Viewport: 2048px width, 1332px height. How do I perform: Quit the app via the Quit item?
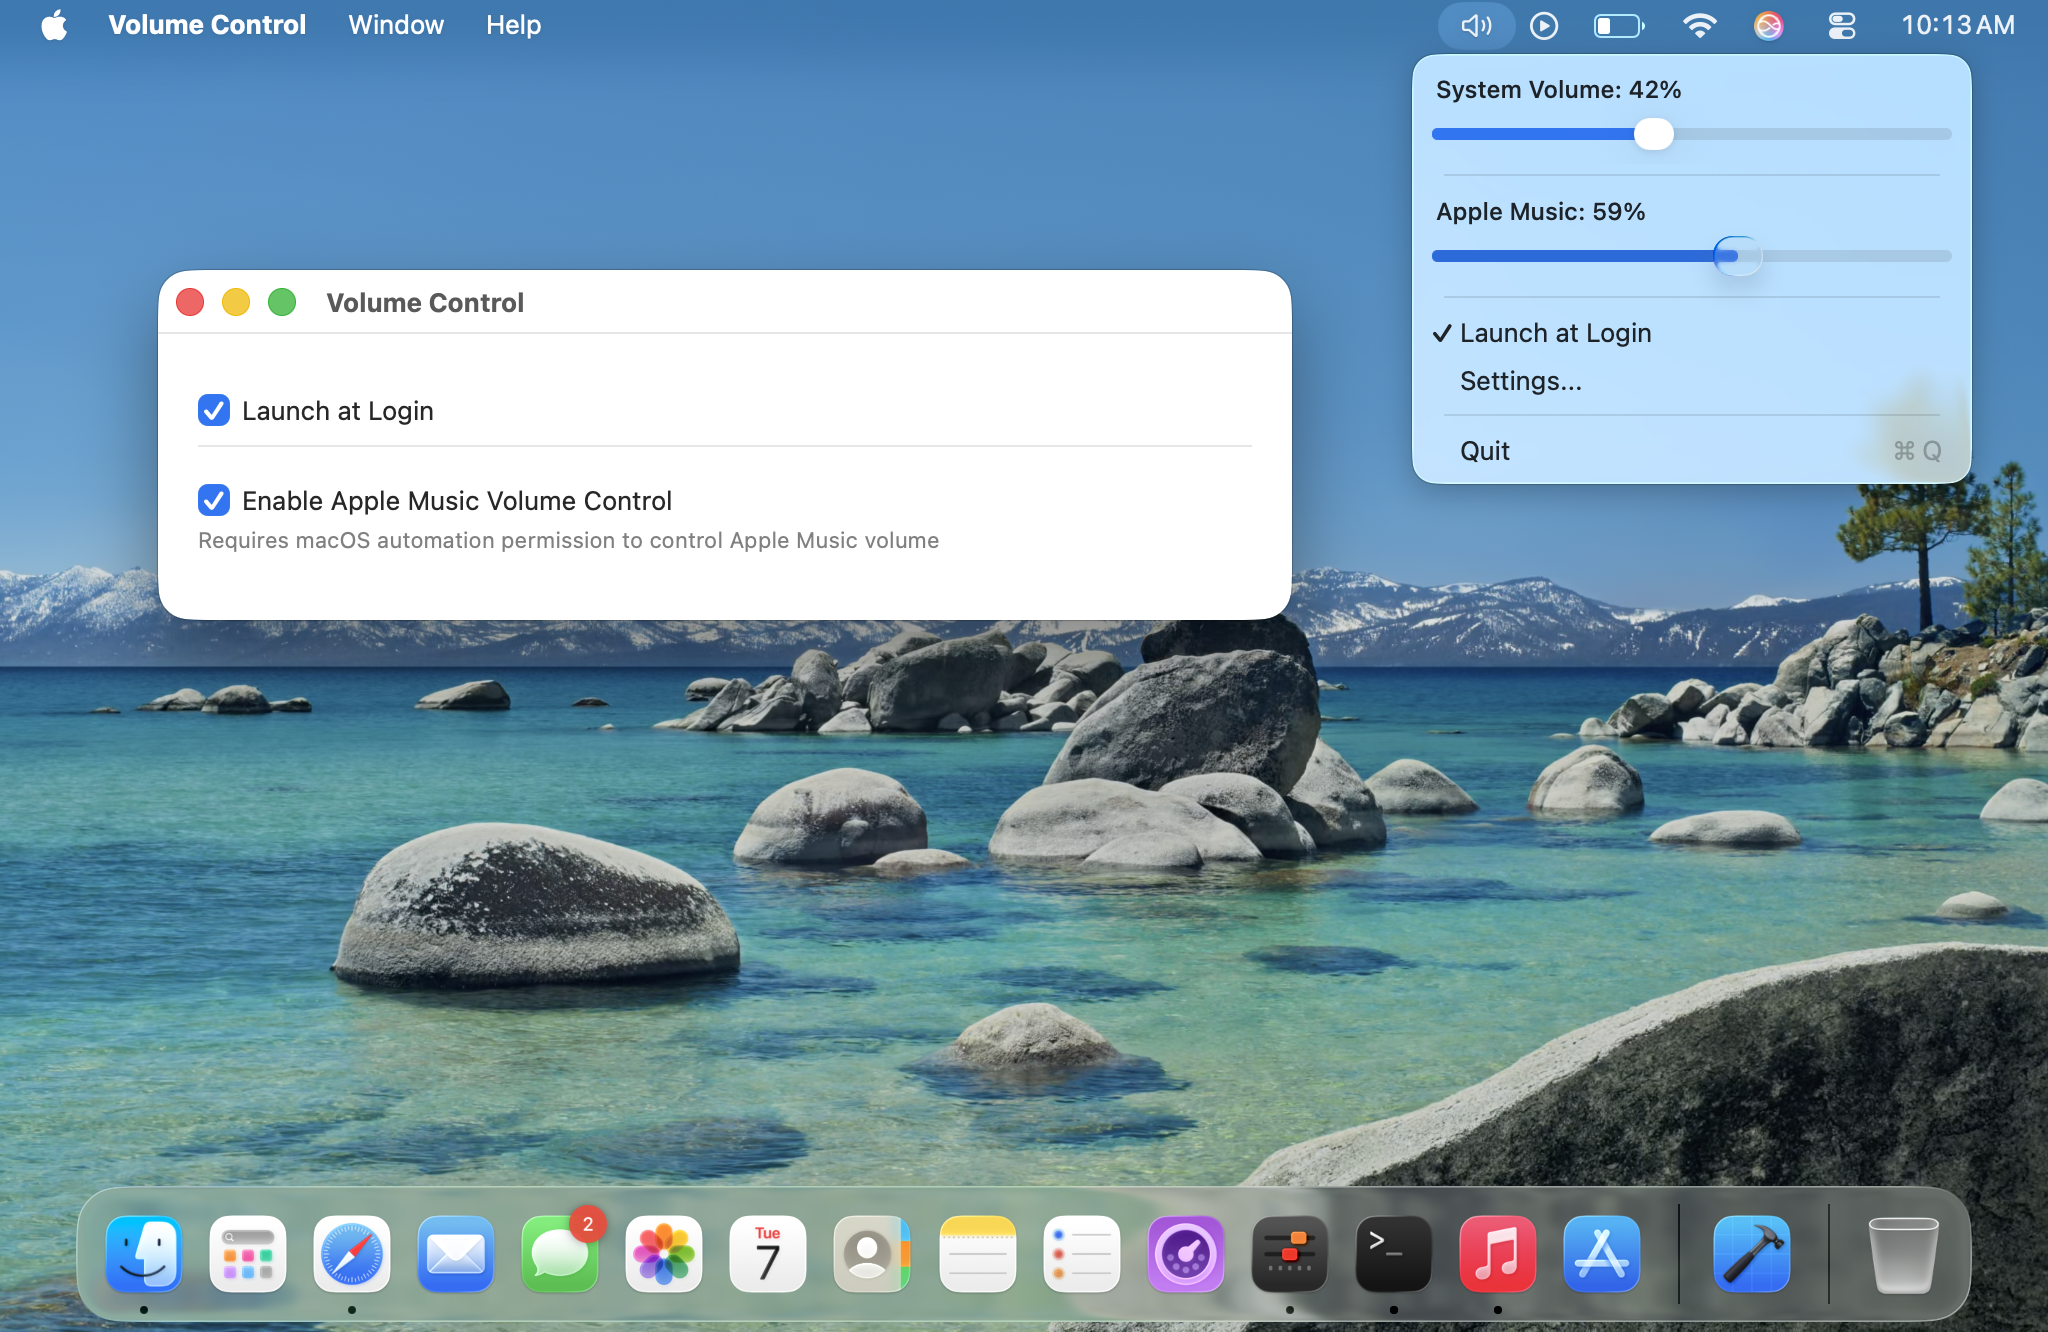1484,450
